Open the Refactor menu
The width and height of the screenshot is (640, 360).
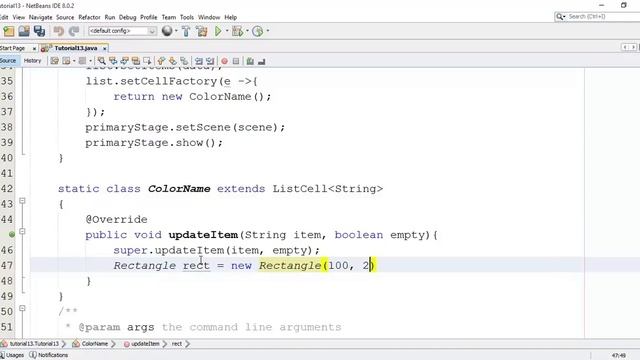[89, 18]
